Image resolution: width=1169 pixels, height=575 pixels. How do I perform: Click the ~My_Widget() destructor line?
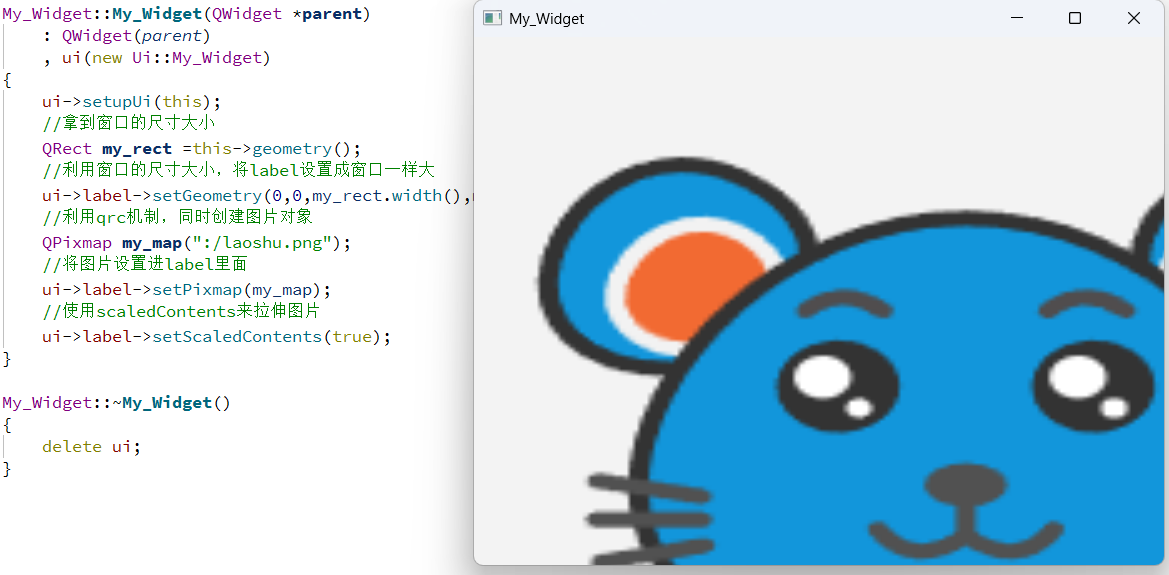[x=116, y=403]
